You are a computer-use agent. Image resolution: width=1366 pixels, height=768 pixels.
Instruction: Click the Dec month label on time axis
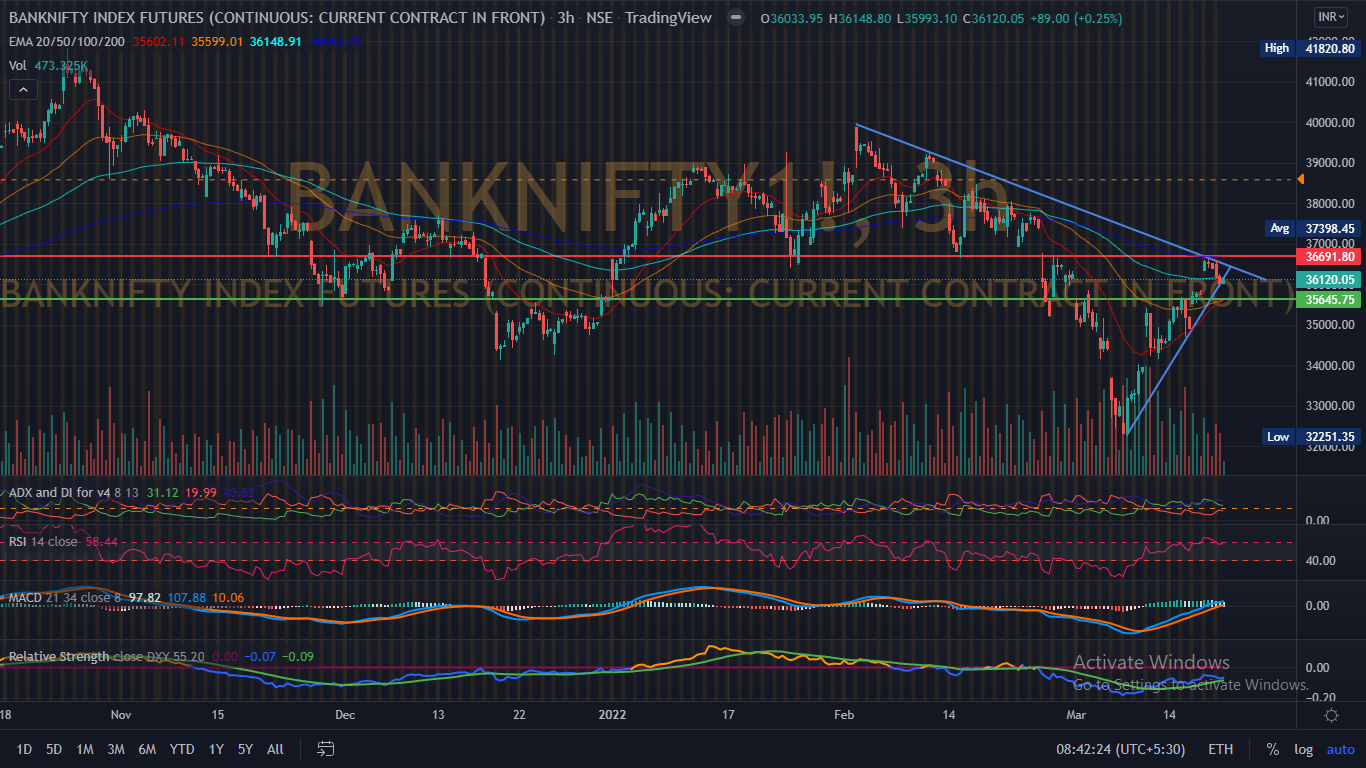point(345,715)
